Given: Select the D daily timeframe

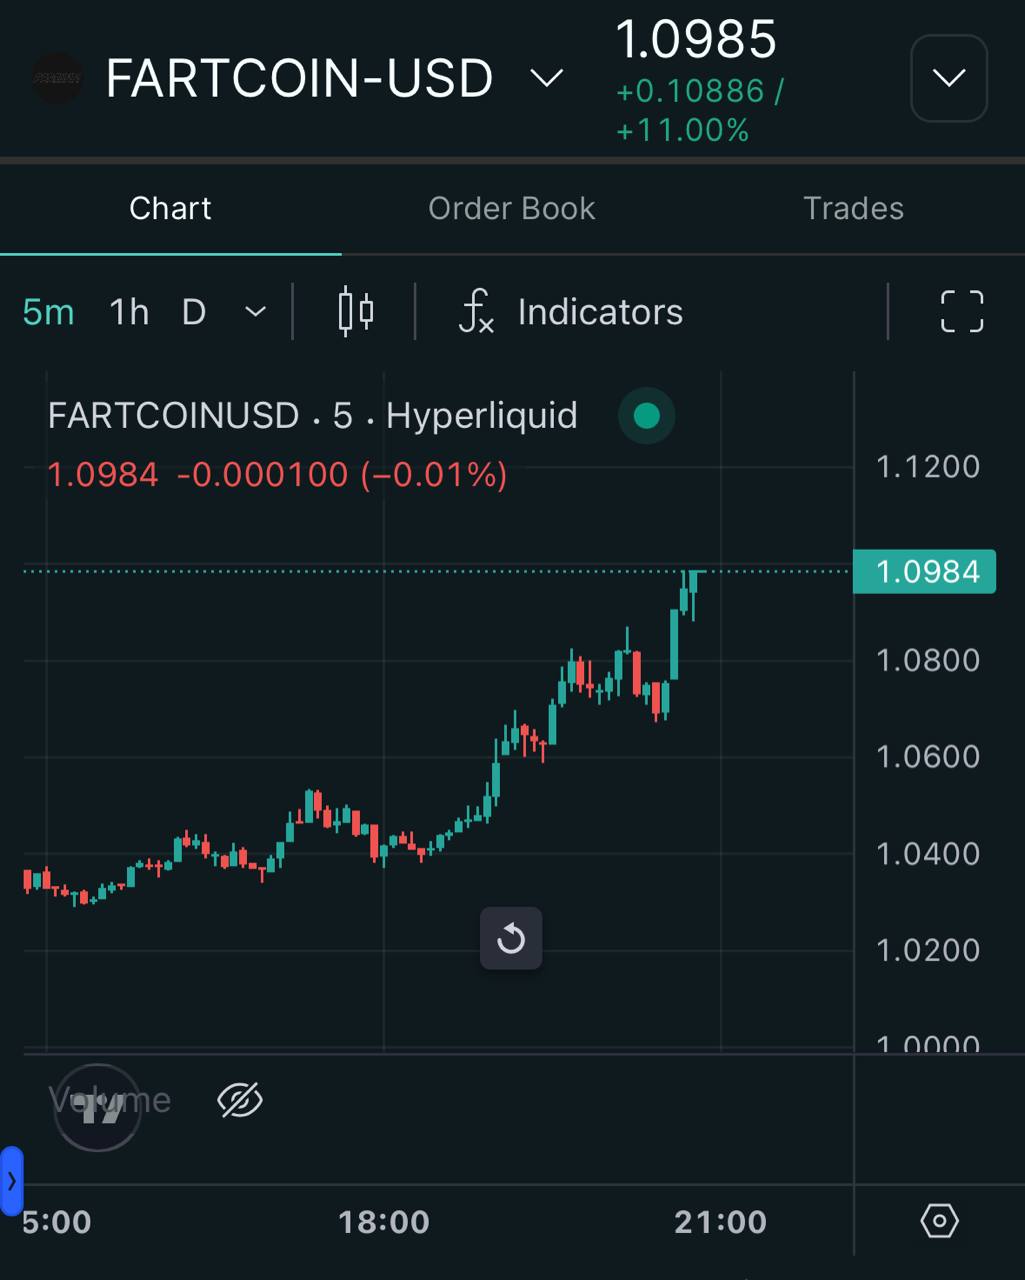Looking at the screenshot, I should click(x=194, y=312).
